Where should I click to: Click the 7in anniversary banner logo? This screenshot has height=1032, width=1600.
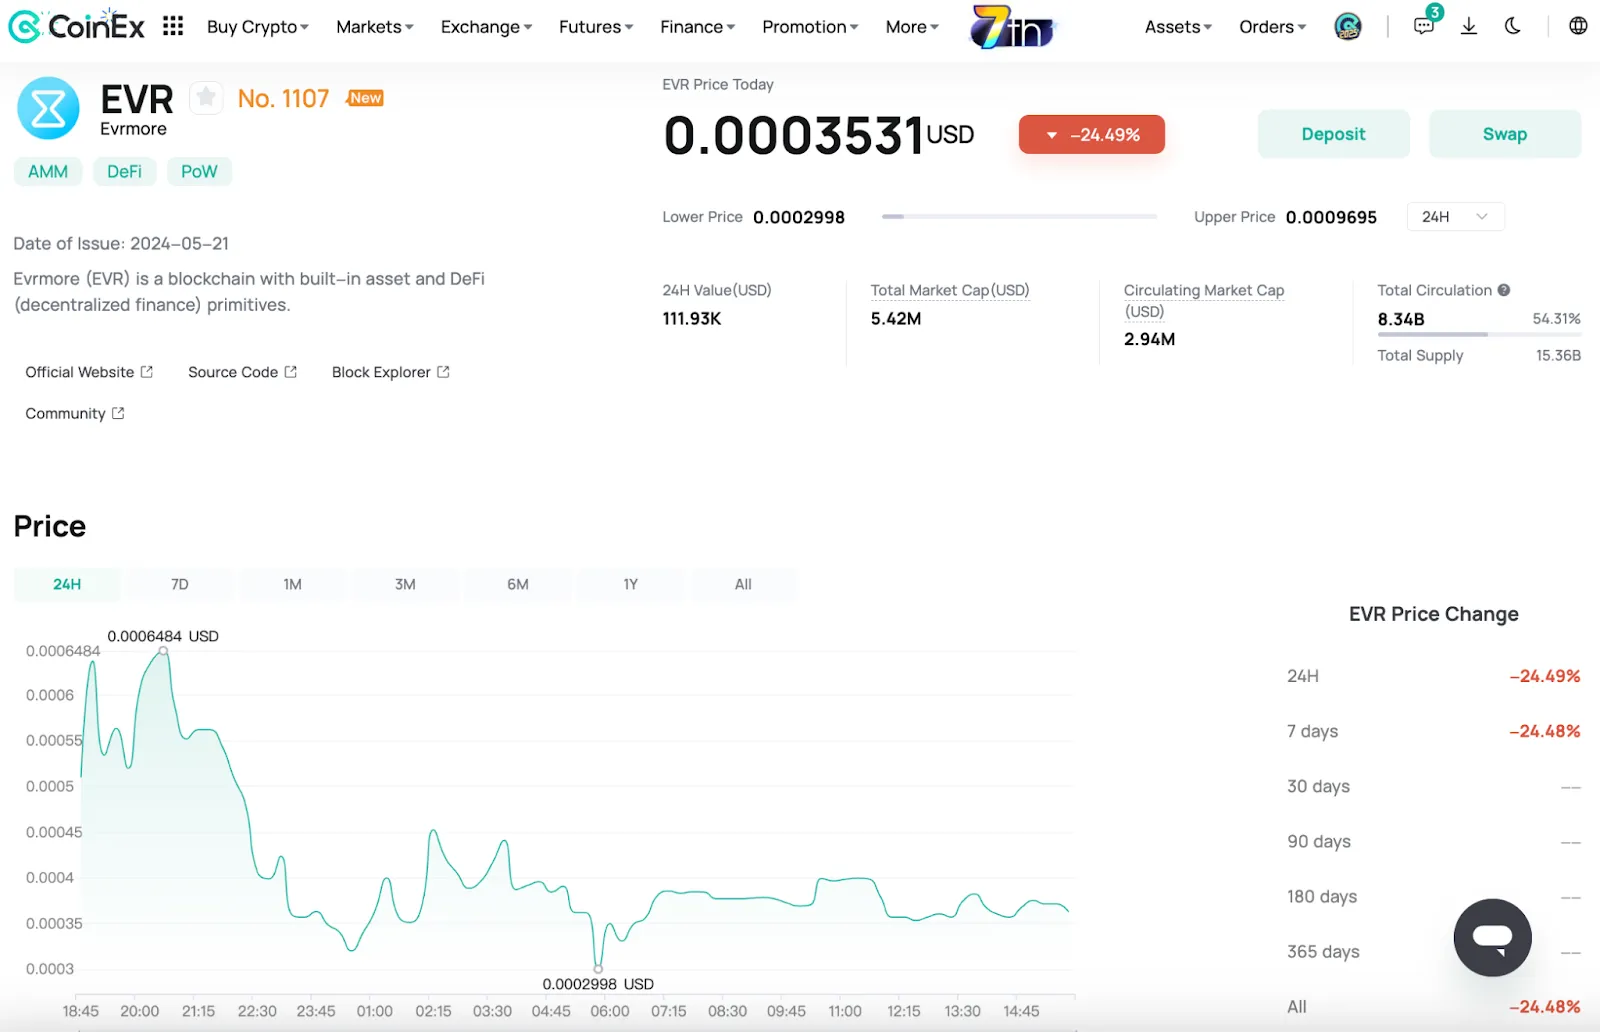click(x=1013, y=27)
